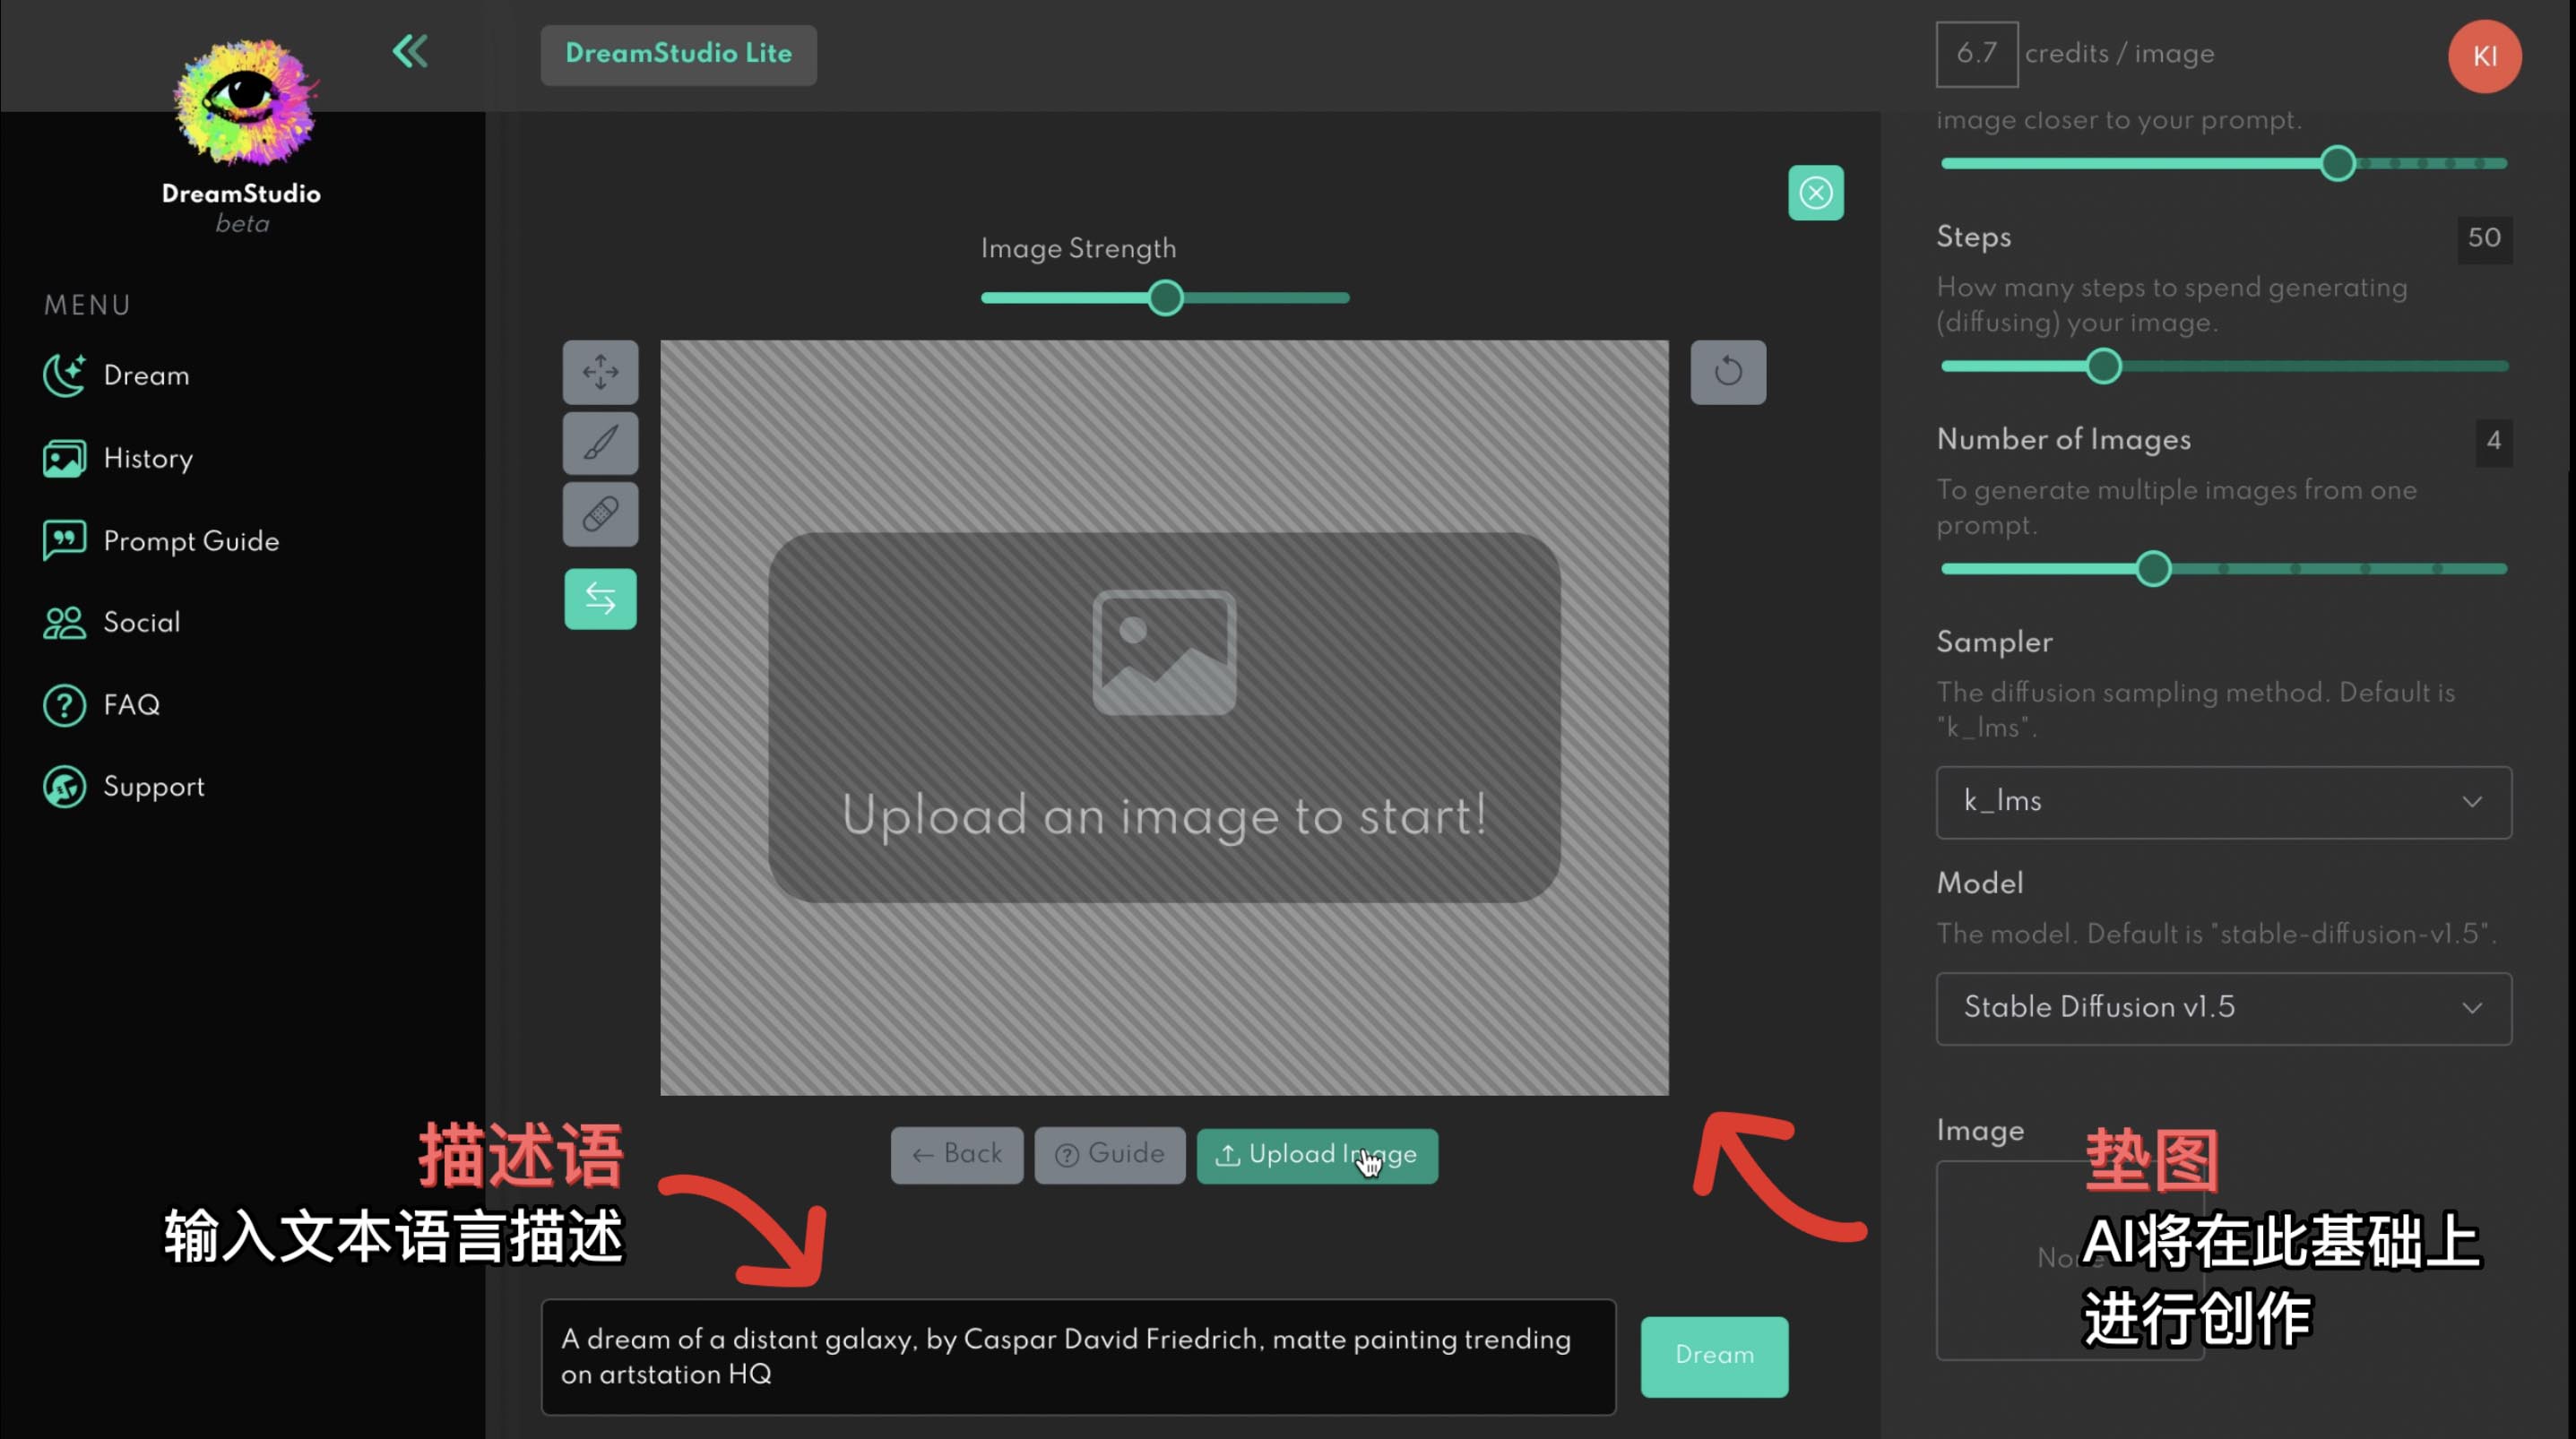Click the Back button

(x=956, y=1155)
